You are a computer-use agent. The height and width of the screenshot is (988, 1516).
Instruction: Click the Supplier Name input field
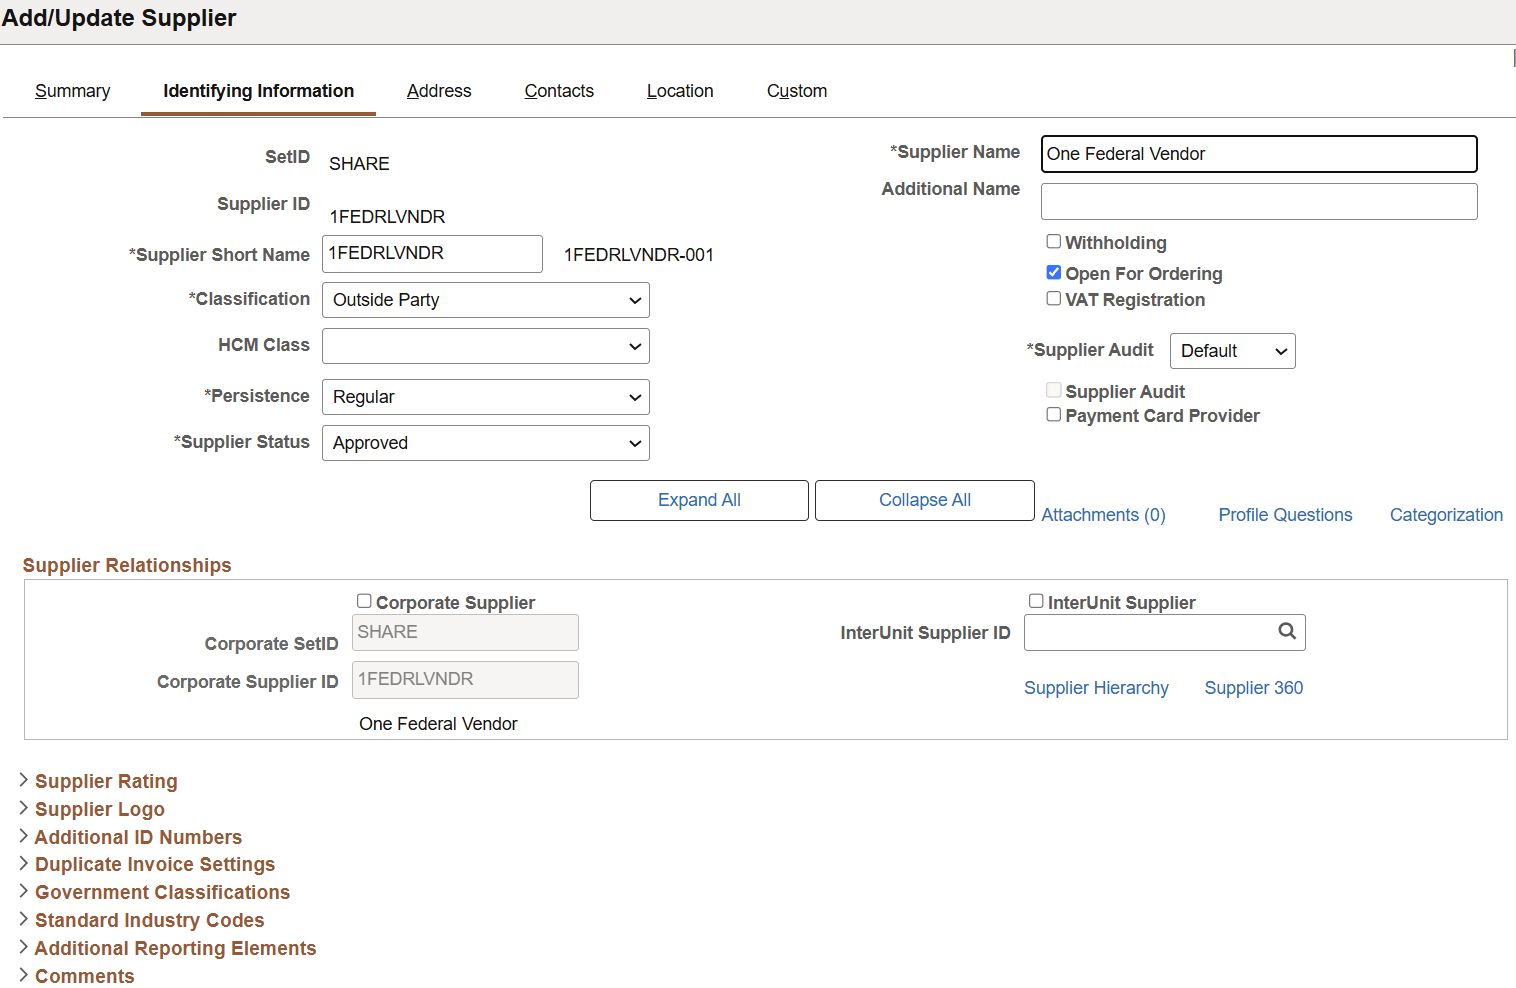pyautogui.click(x=1257, y=154)
